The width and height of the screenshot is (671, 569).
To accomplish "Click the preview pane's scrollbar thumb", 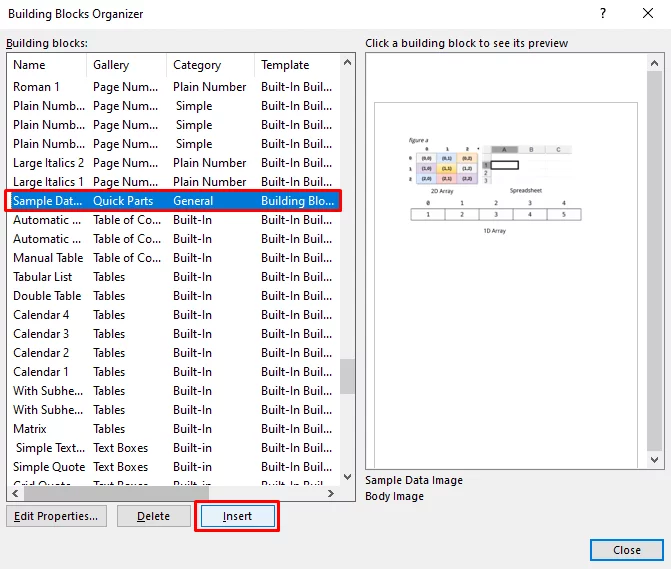I will pyautogui.click(x=654, y=261).
